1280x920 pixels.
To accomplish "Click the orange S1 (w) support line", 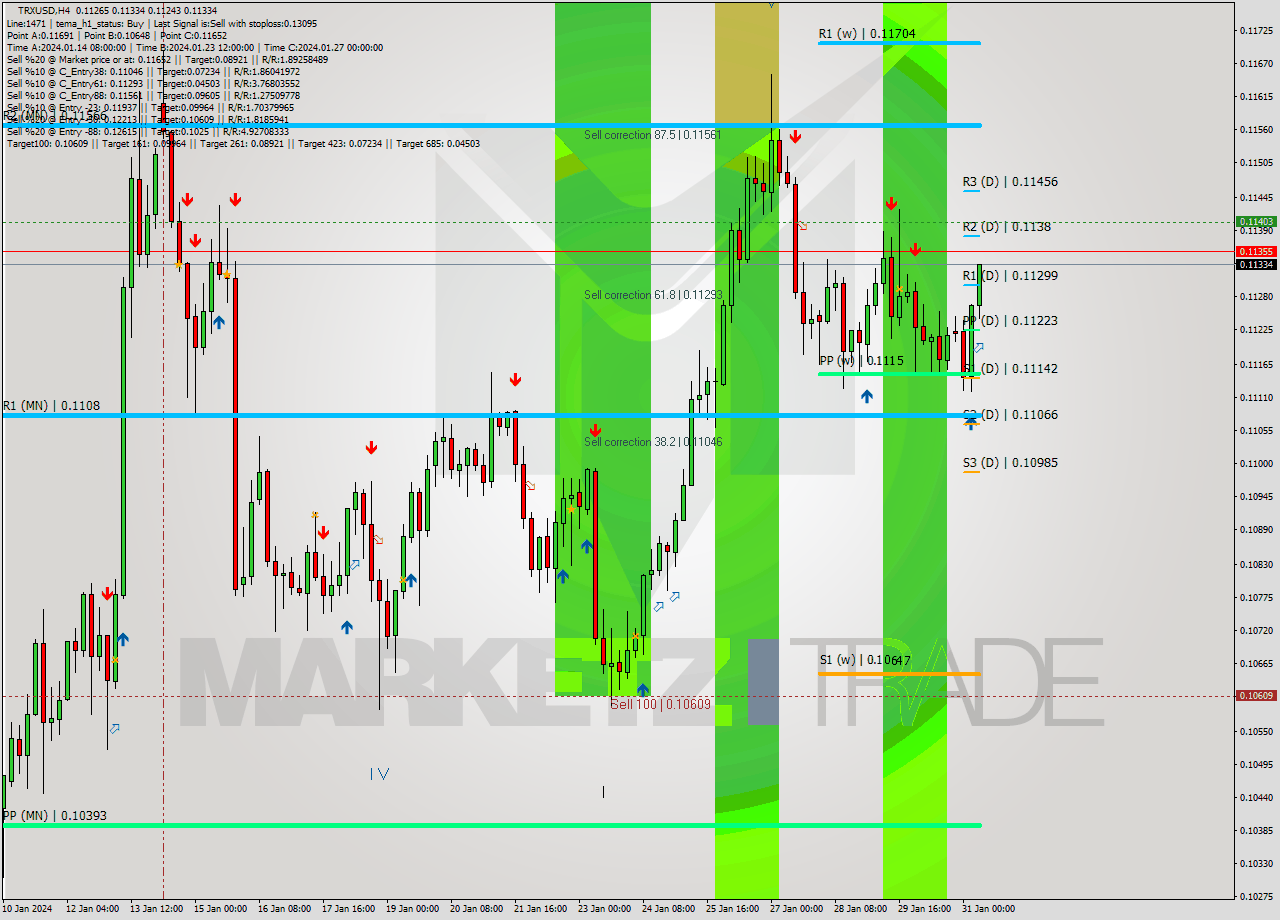I will pyautogui.click(x=898, y=674).
